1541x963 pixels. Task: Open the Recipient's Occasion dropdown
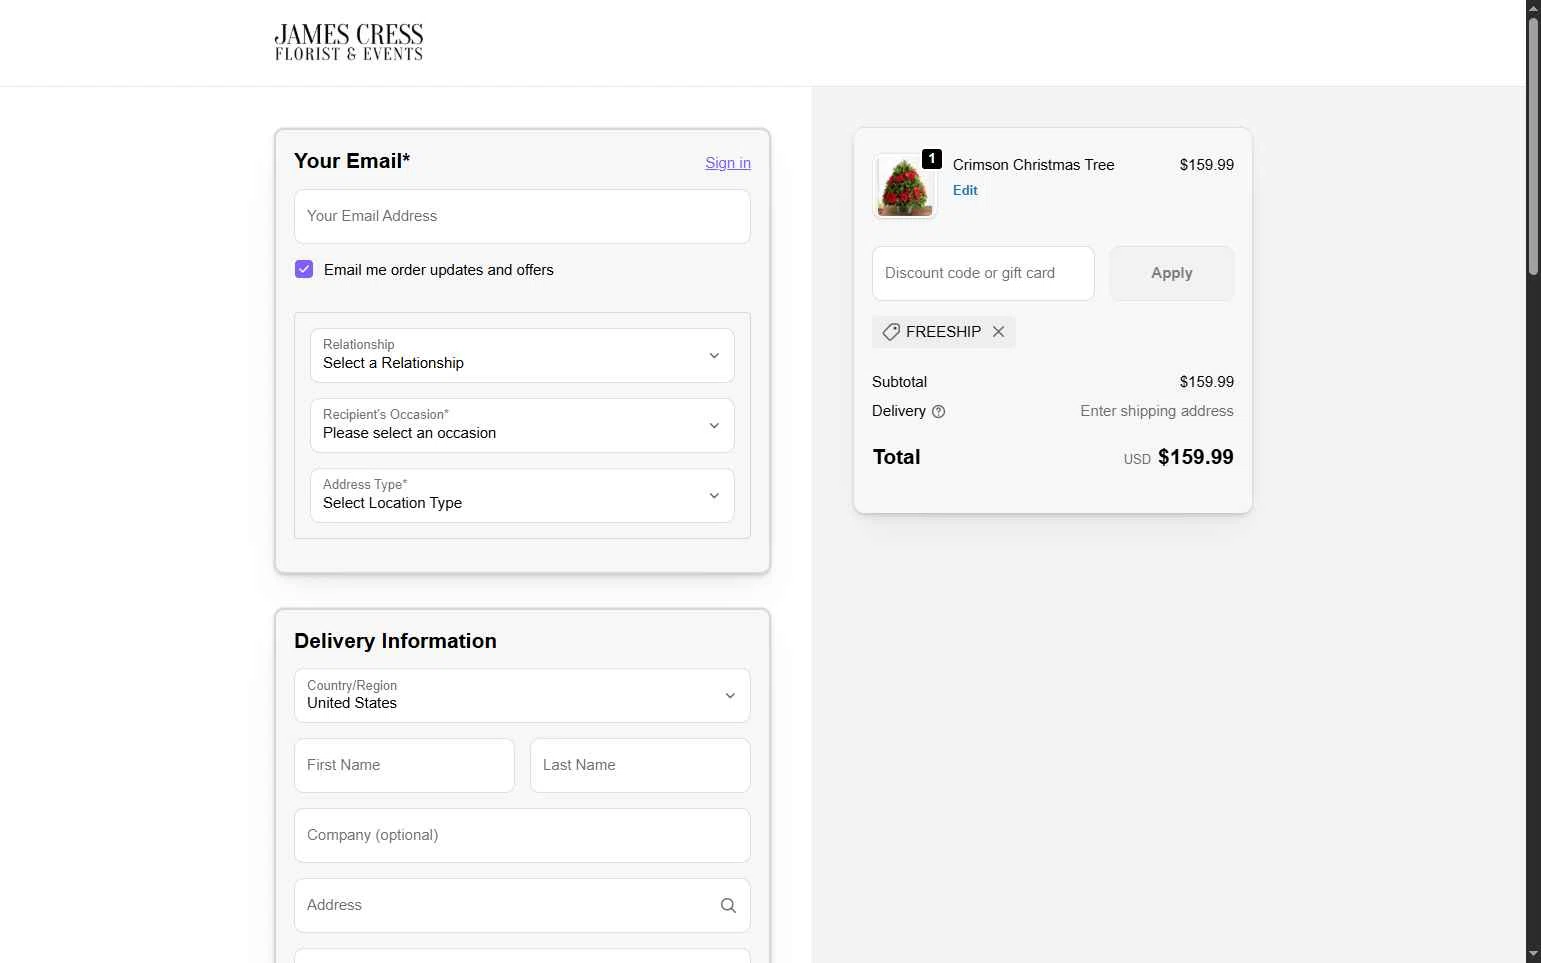tap(522, 425)
